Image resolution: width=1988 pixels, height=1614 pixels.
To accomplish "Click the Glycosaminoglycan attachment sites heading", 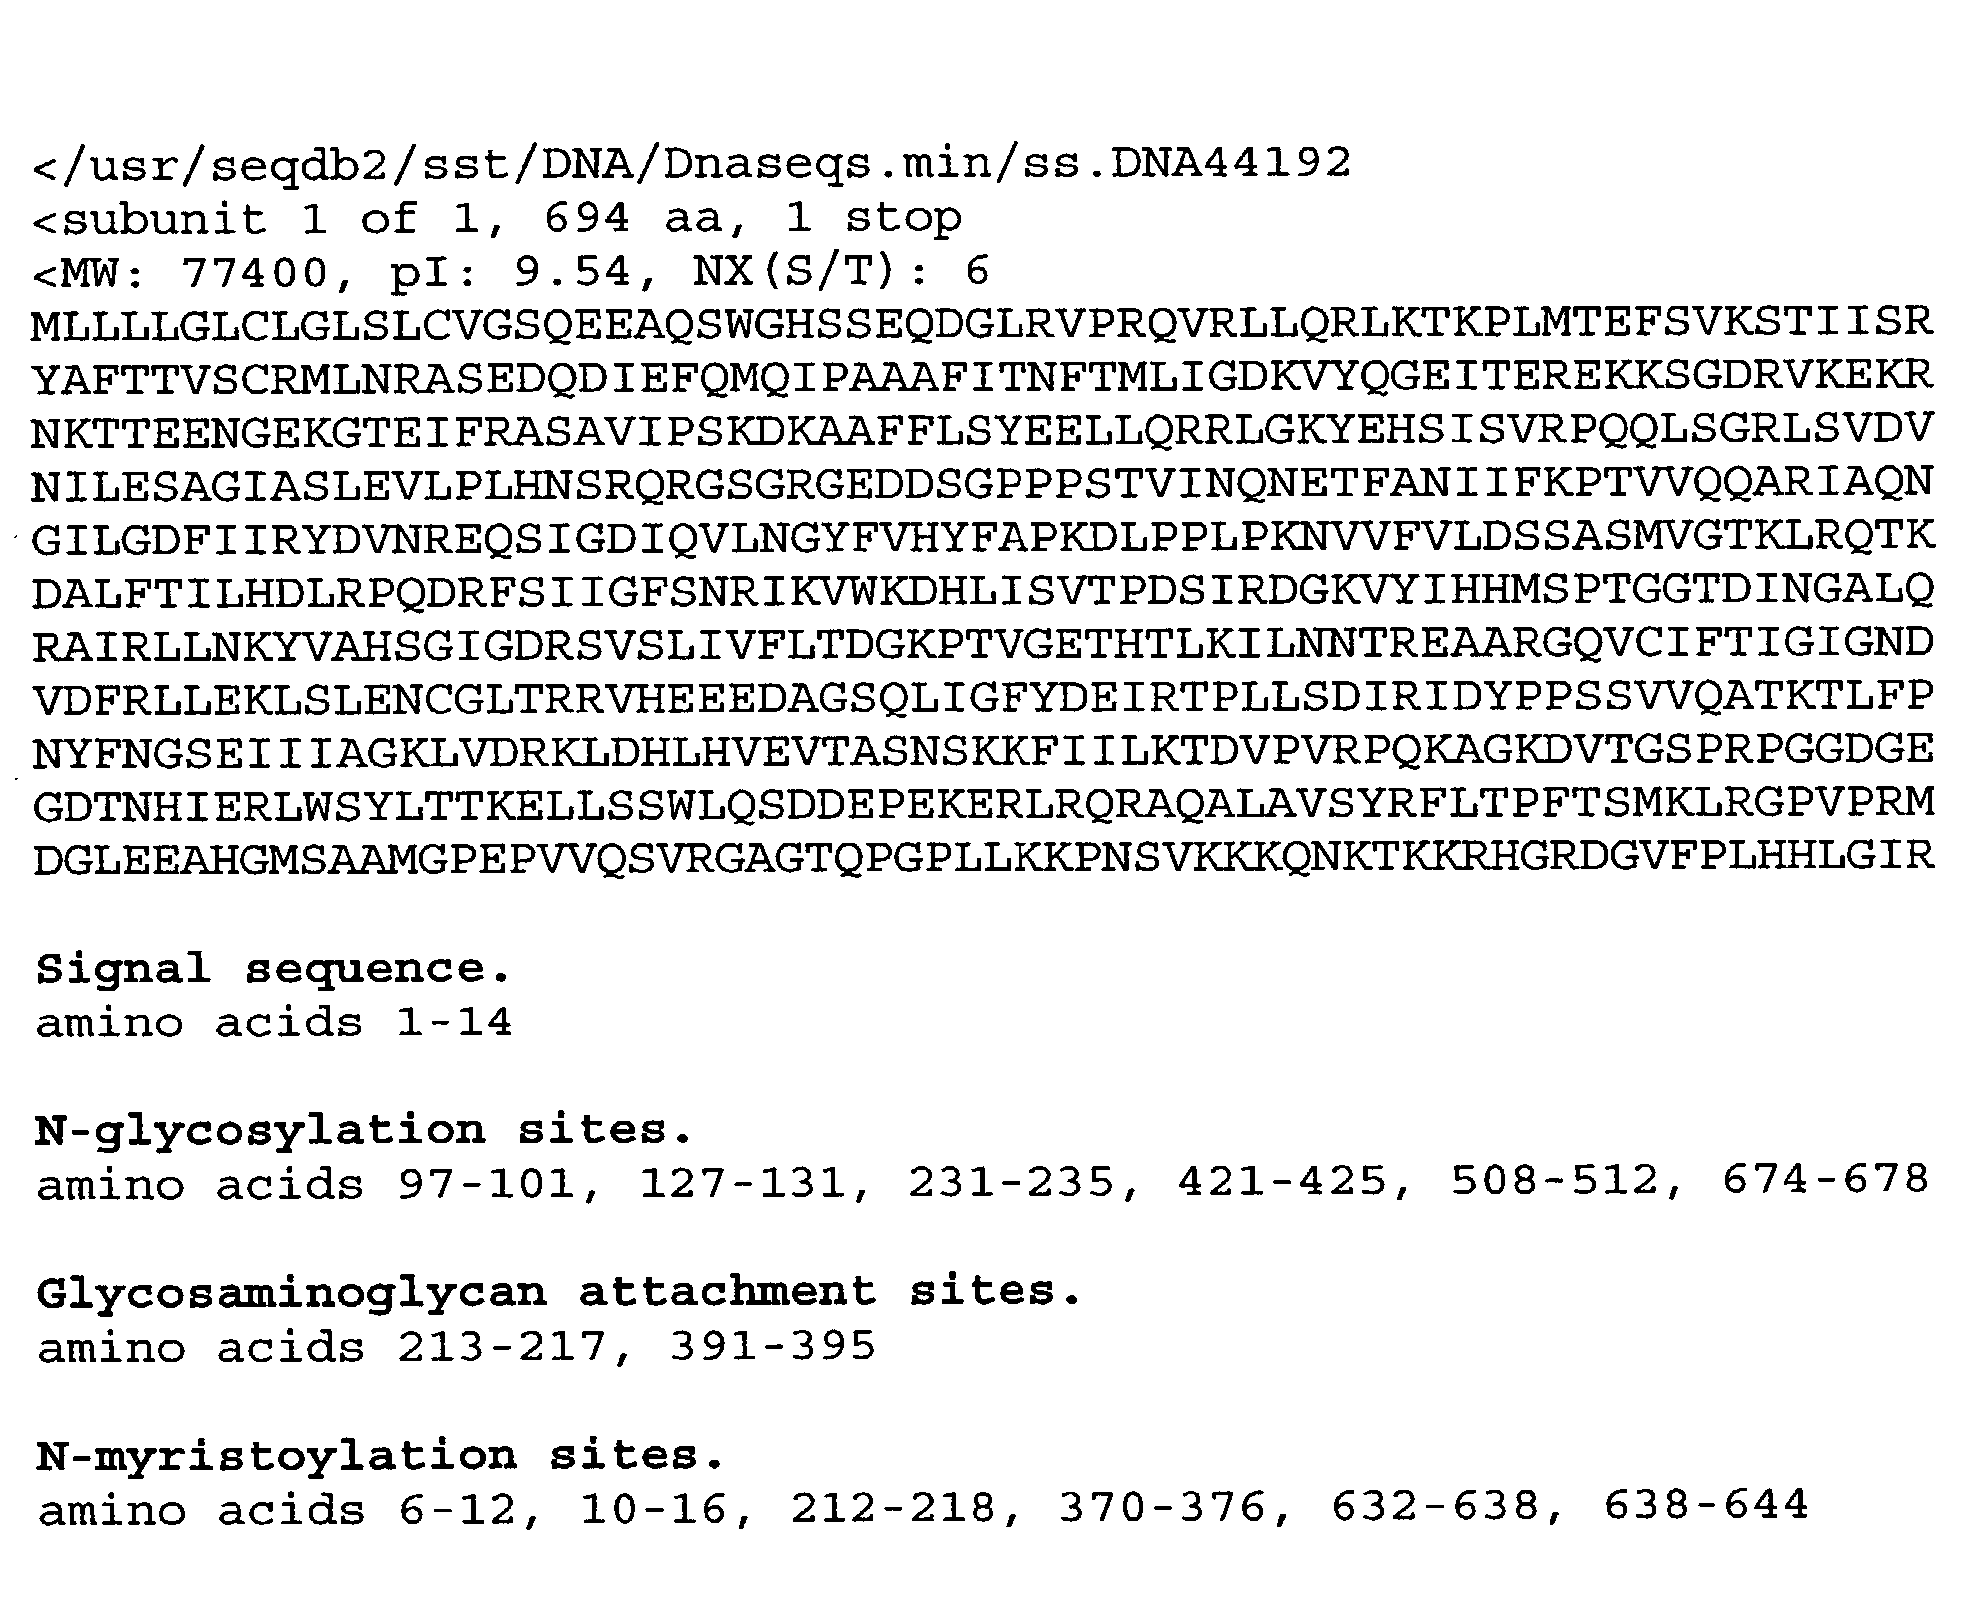I will pos(559,1292).
